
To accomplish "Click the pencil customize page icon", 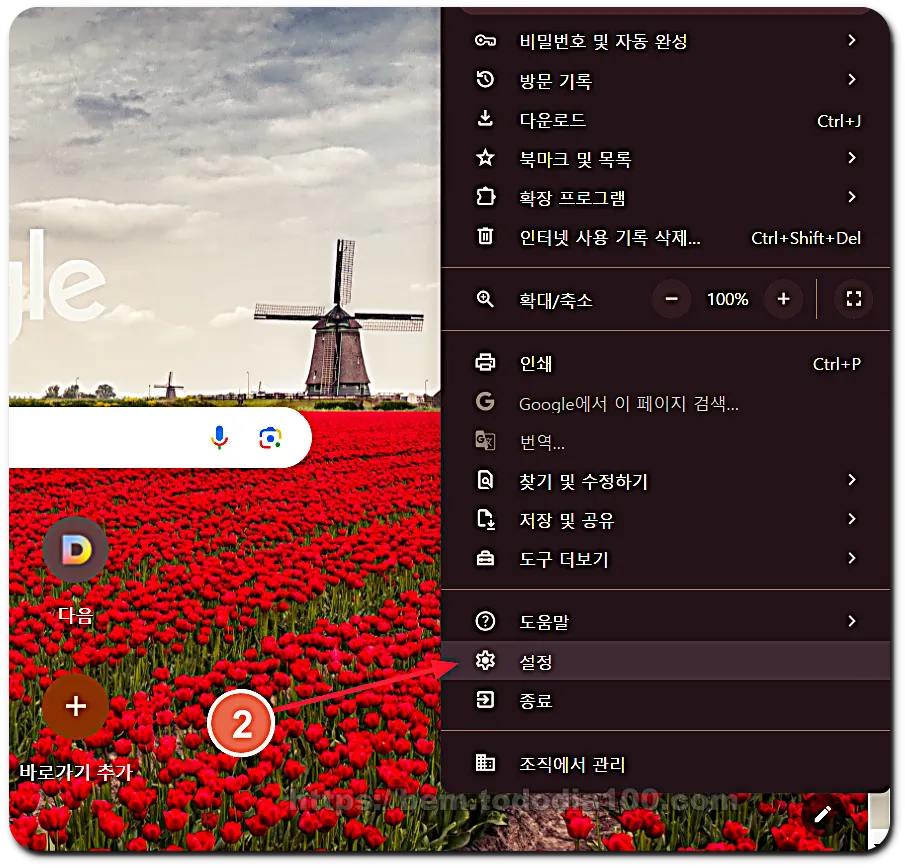I will 822,814.
